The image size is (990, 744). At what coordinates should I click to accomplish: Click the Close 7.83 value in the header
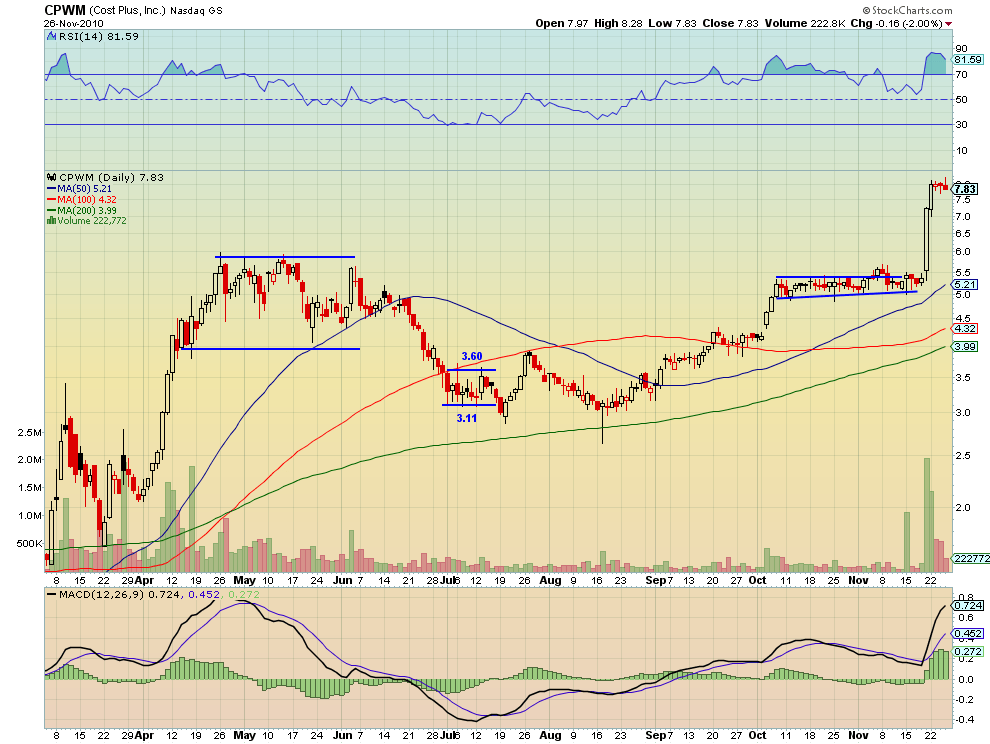pyautogui.click(x=731, y=23)
